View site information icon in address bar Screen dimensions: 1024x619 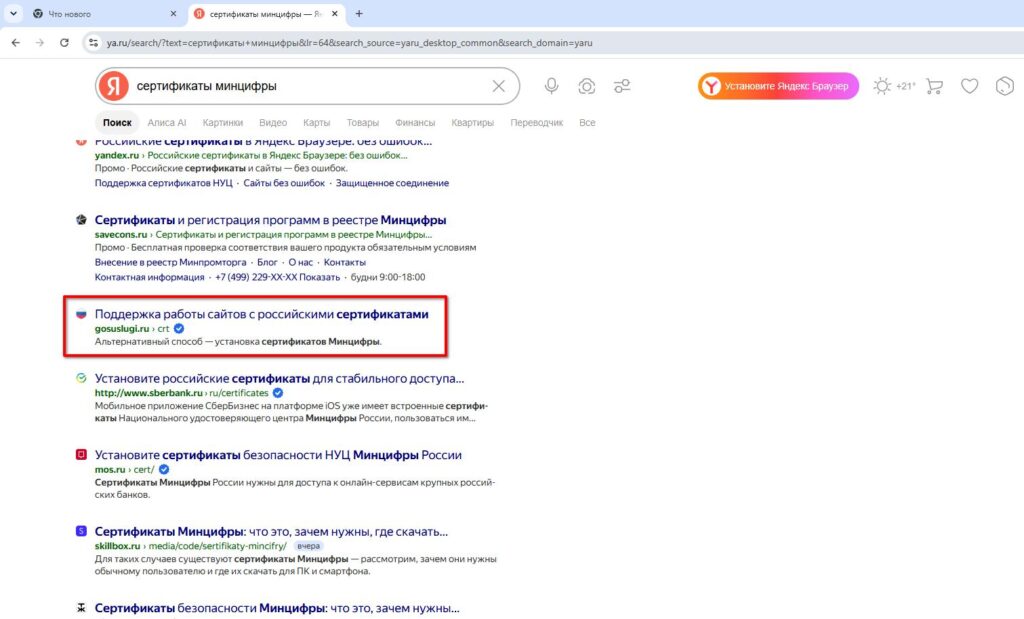(x=93, y=42)
